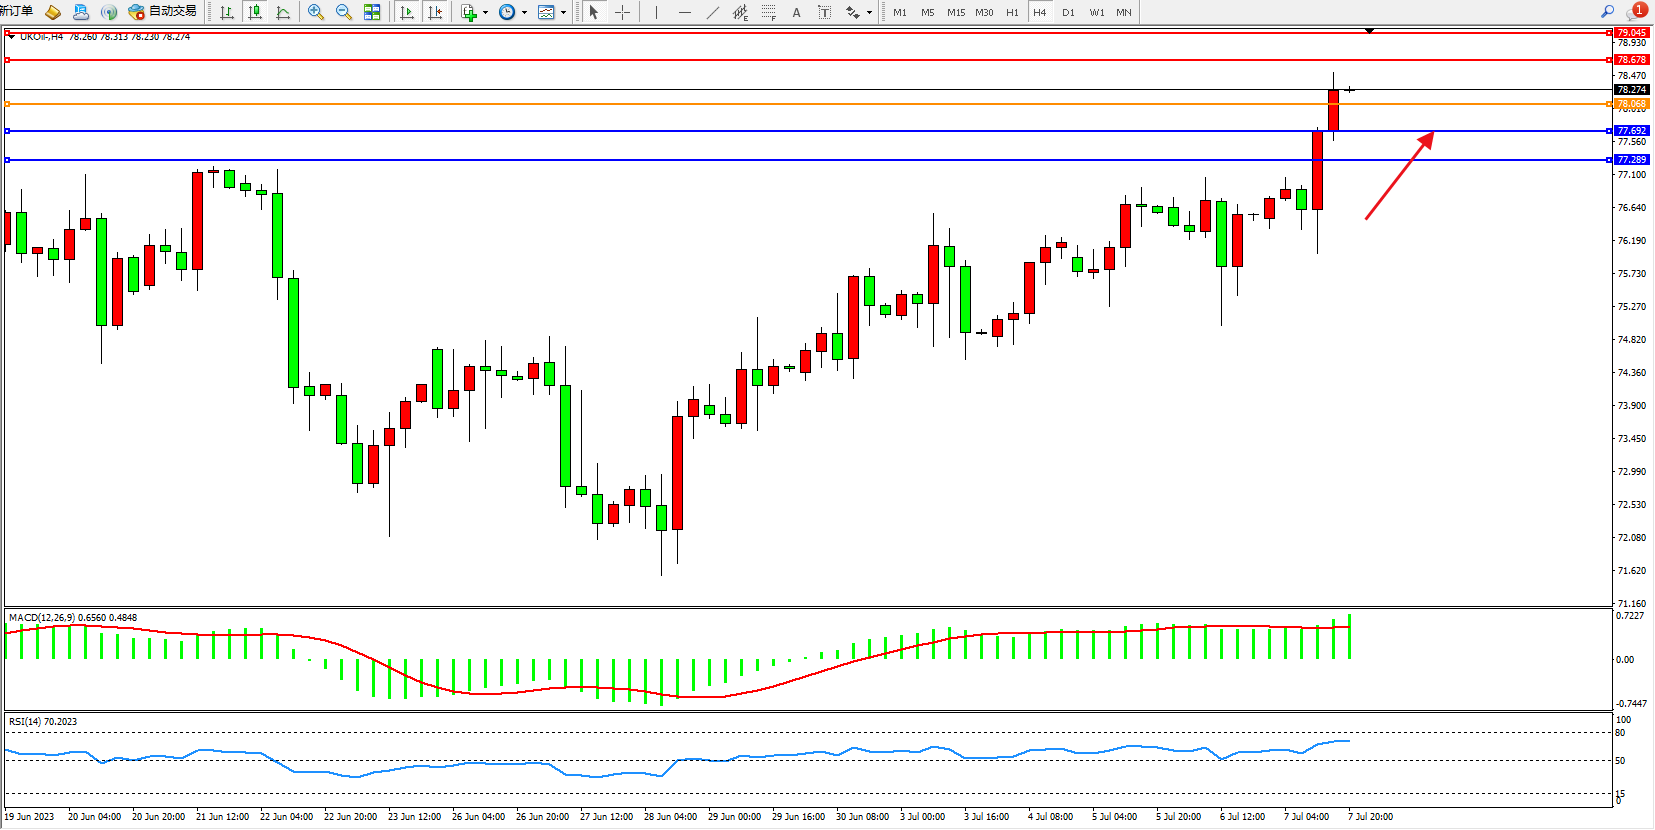
Task: Switch to the M15 timeframe
Action: pos(956,12)
